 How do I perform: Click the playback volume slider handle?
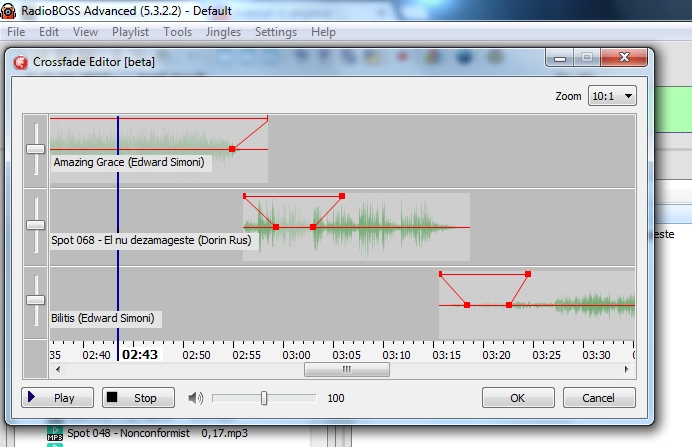coord(264,398)
